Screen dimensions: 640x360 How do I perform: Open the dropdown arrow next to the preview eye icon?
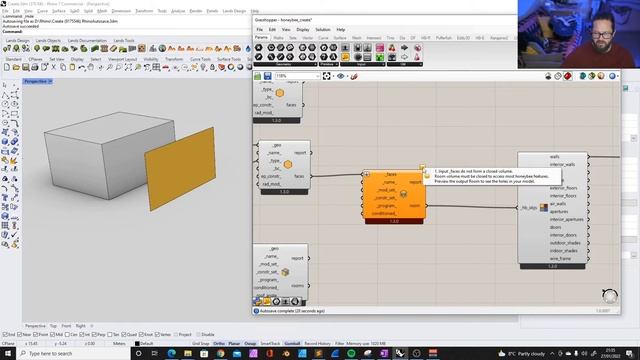[347, 76]
